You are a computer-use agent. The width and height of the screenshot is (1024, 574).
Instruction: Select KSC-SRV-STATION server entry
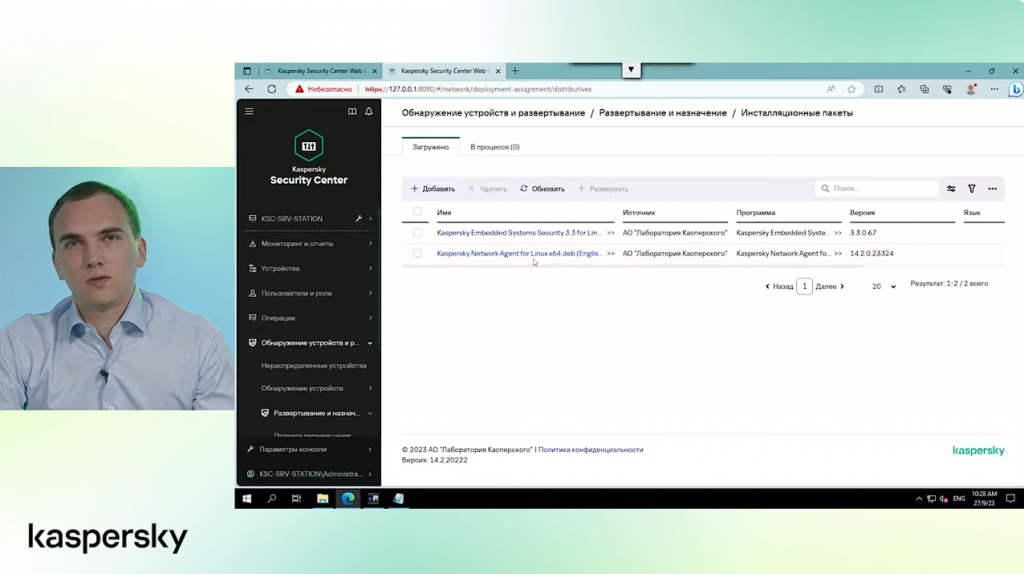pyautogui.click(x=292, y=219)
